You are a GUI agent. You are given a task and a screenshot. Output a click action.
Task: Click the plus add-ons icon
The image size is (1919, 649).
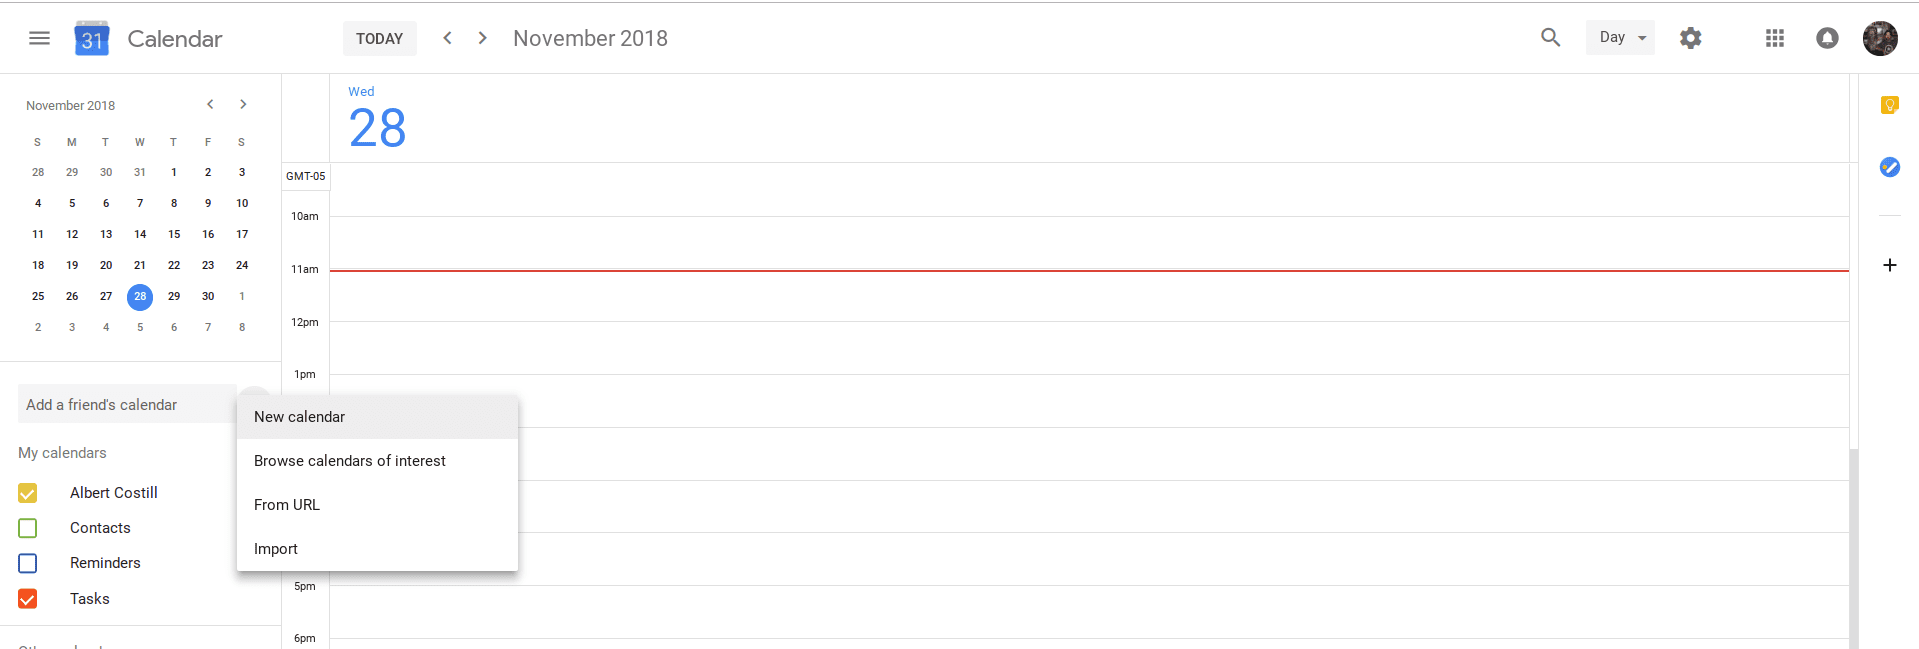point(1889,265)
